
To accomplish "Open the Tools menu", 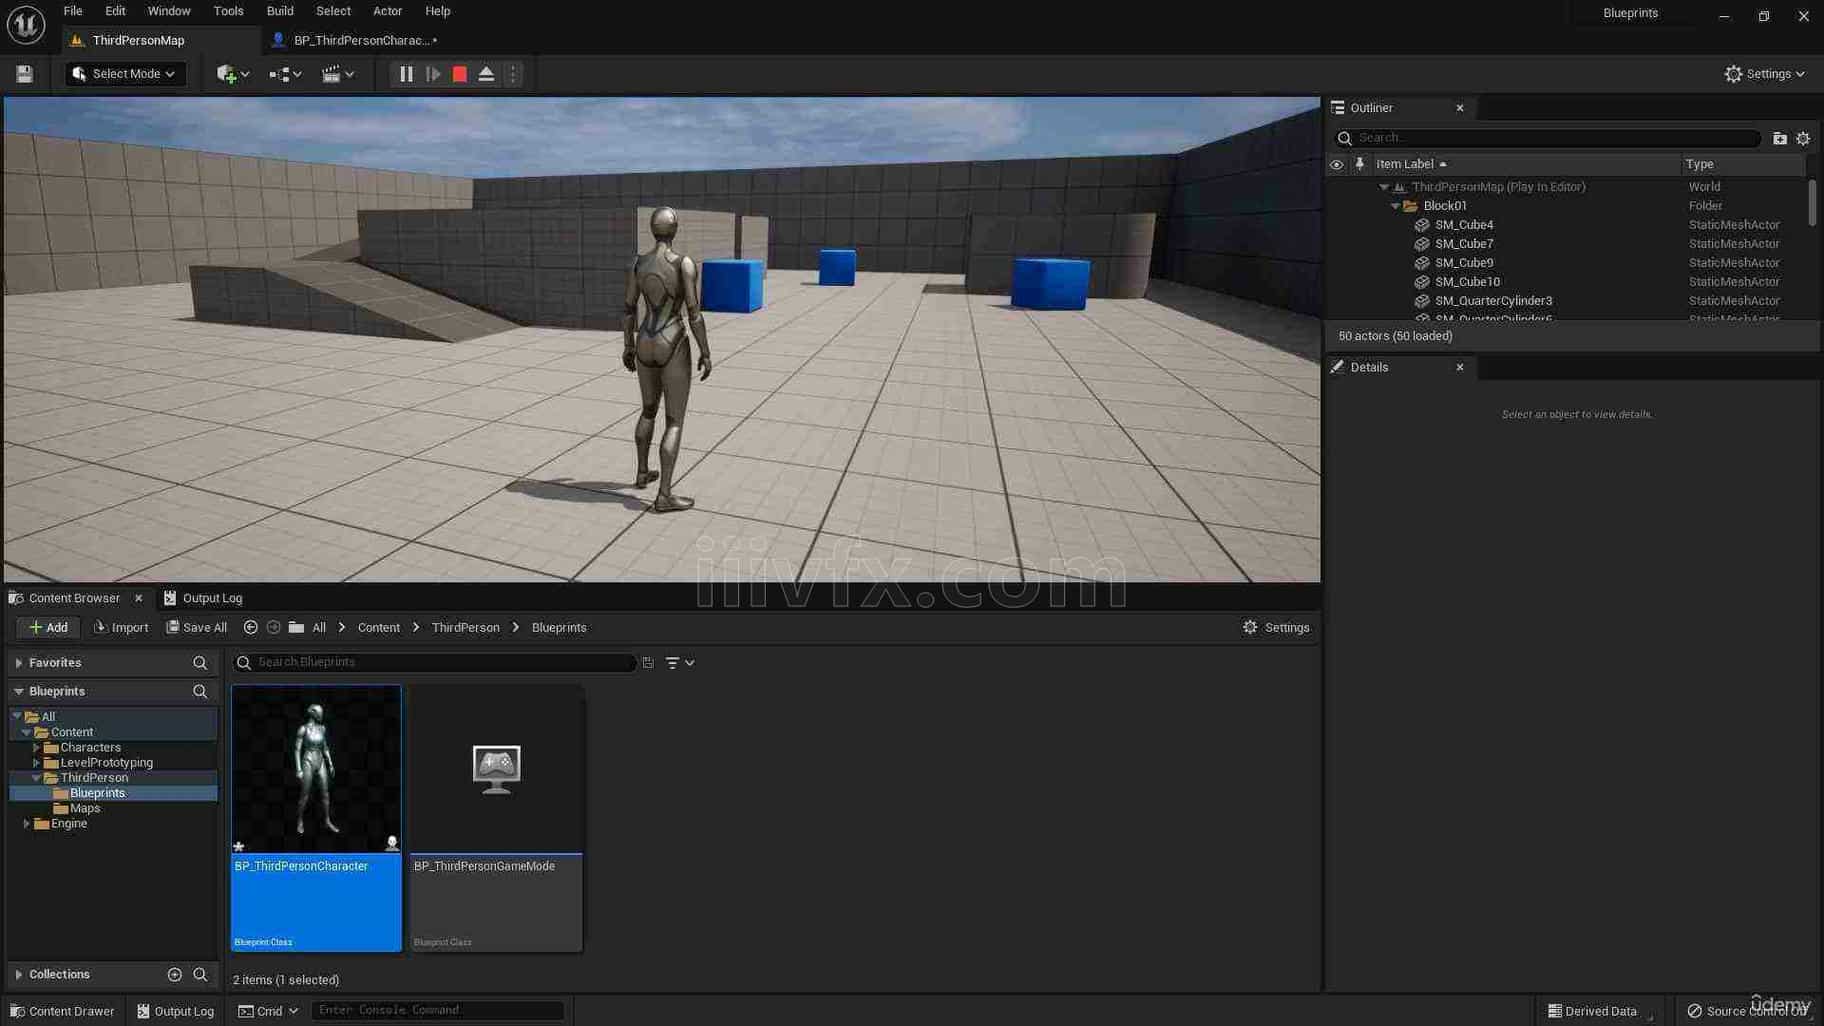I will click(228, 11).
